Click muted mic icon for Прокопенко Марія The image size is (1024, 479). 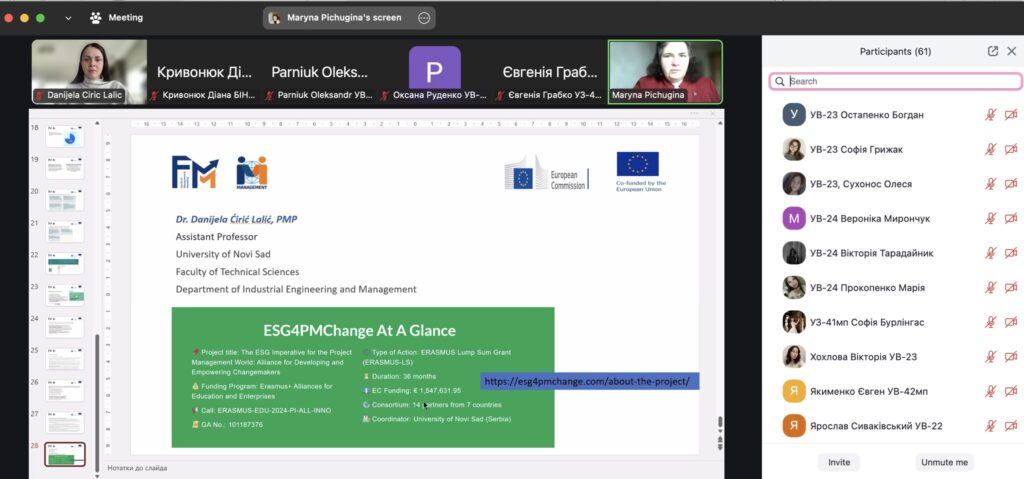[991, 288]
